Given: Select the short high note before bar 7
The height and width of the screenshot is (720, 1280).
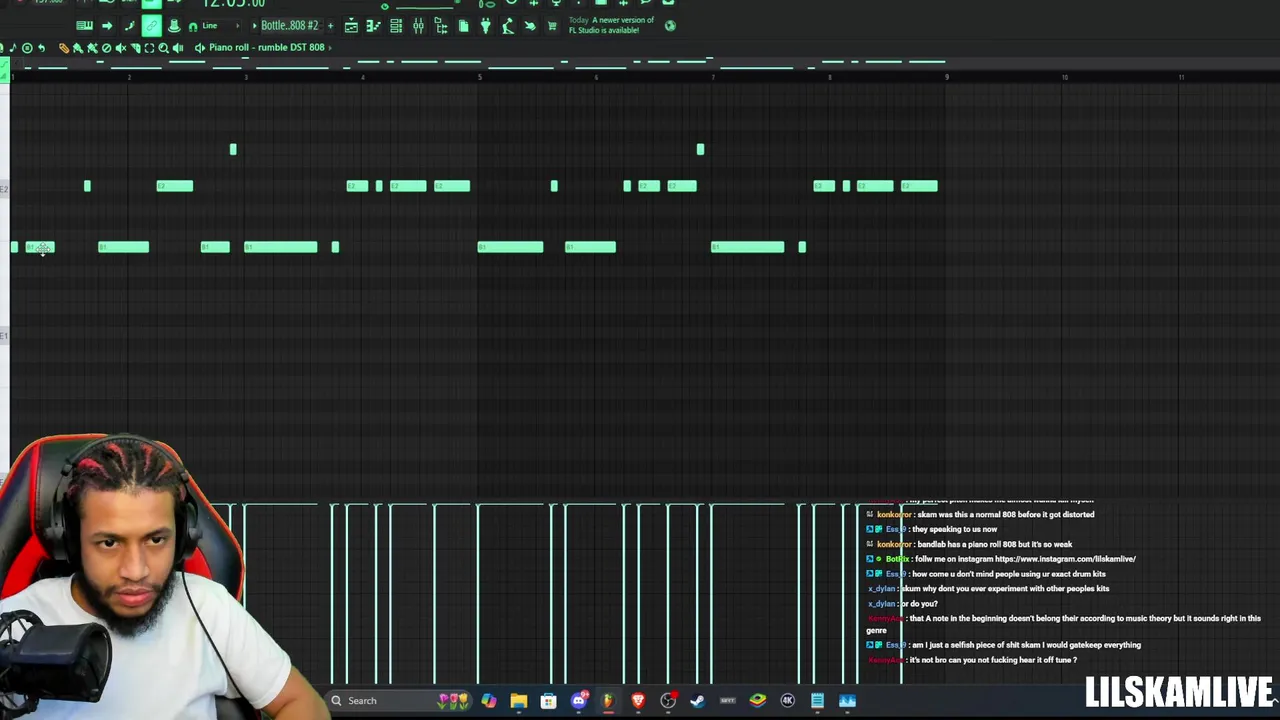Looking at the screenshot, I should (x=700, y=149).
